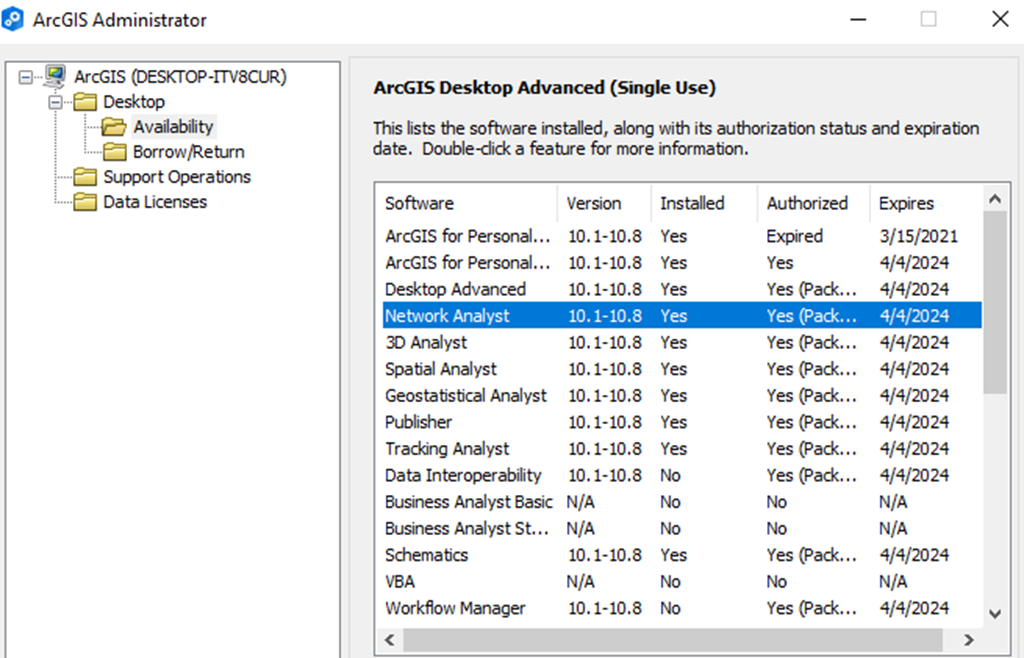The image size is (1024, 658).
Task: Minimize the ArcGIS Administrator window
Action: 858,20
